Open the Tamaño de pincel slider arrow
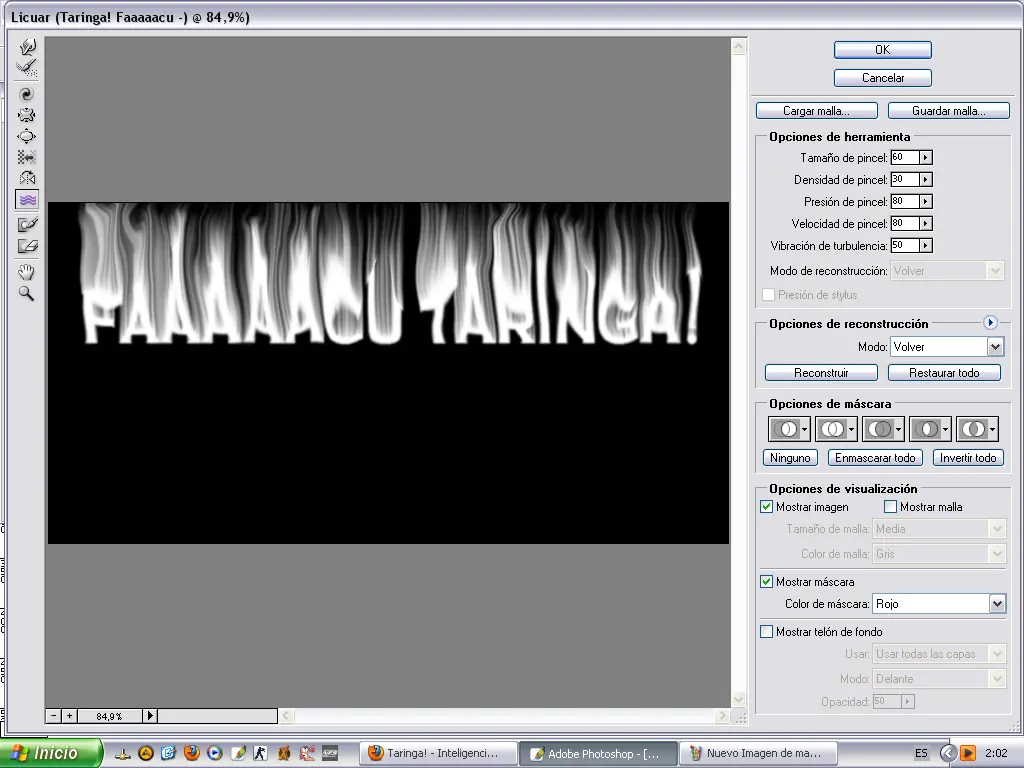 coord(925,157)
